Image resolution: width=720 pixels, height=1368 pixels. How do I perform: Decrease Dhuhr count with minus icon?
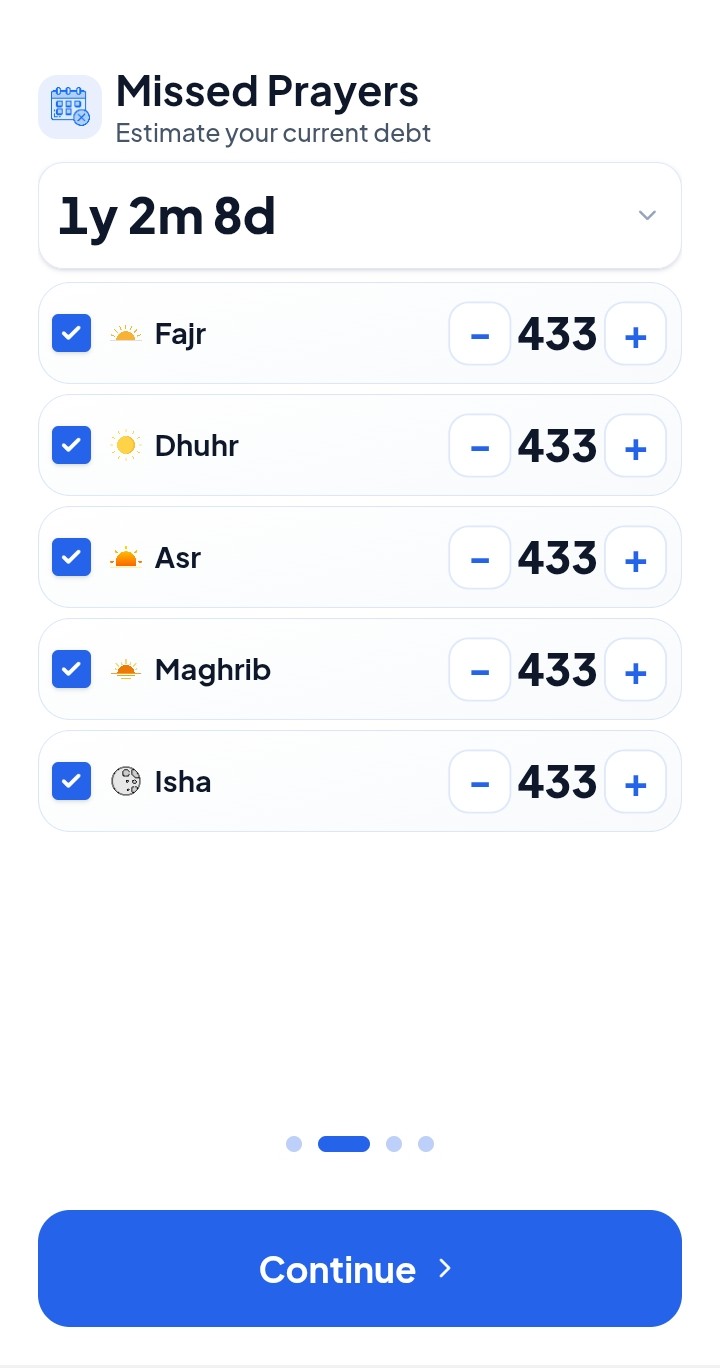[480, 446]
